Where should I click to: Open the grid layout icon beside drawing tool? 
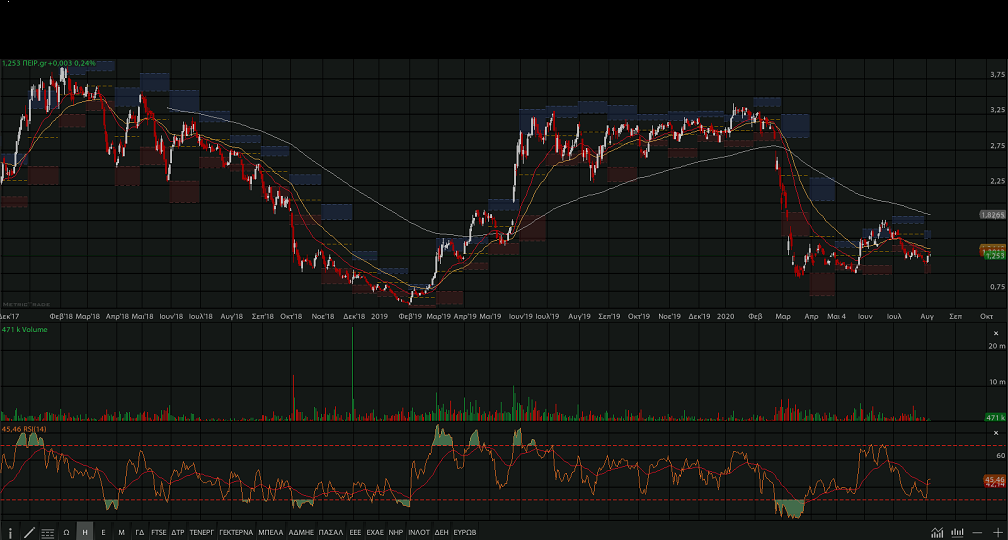(x=47, y=532)
